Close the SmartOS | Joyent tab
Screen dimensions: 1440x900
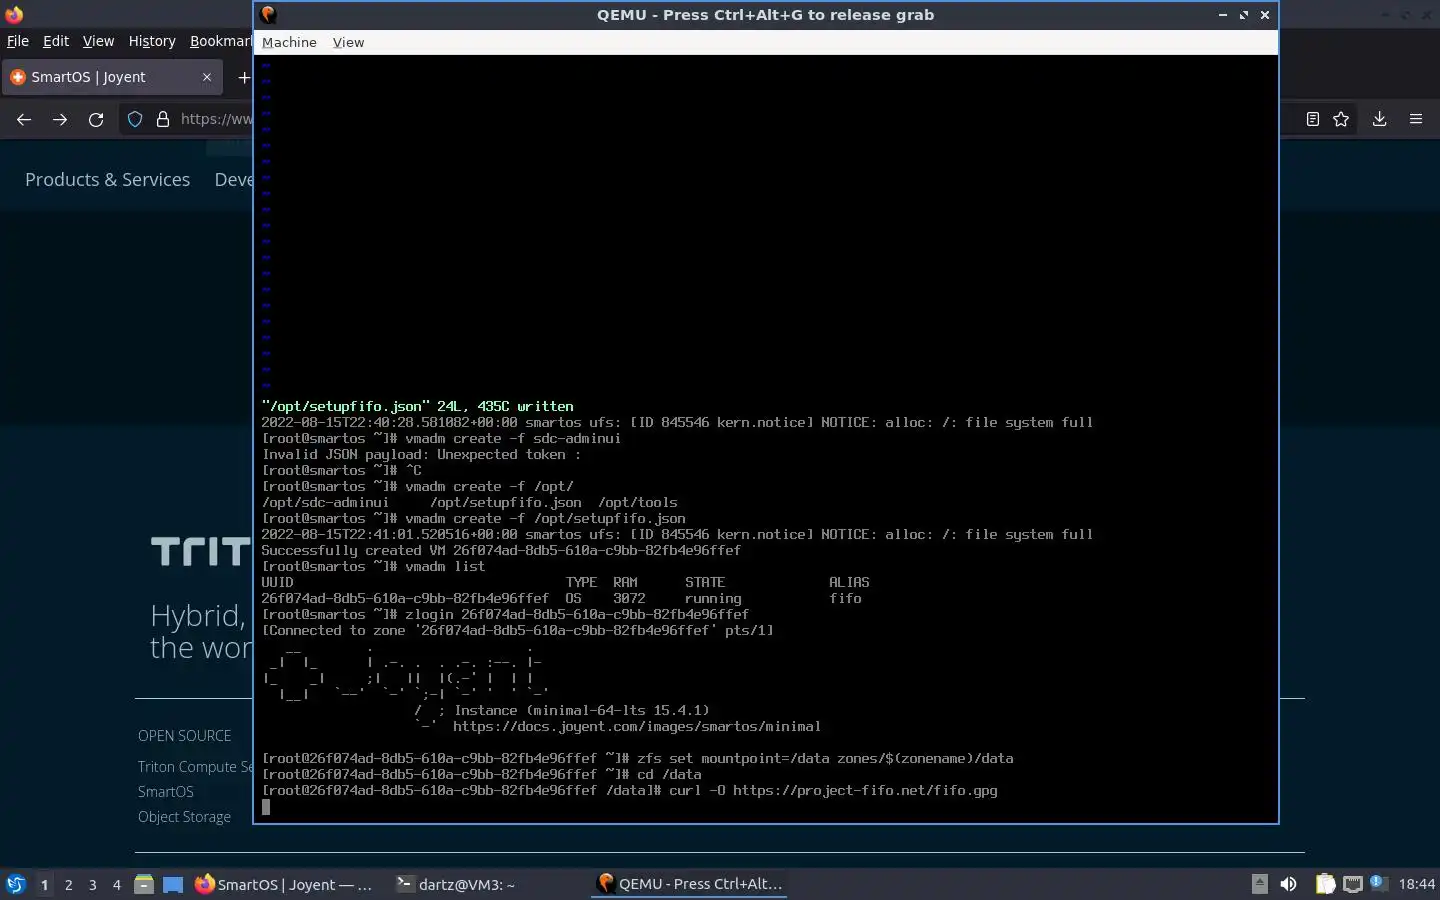pyautogui.click(x=207, y=77)
